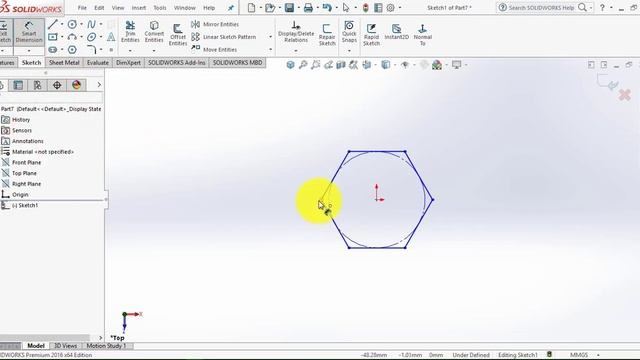
Task: Expand Trim Entities dropdown arrow
Action: point(130,51)
